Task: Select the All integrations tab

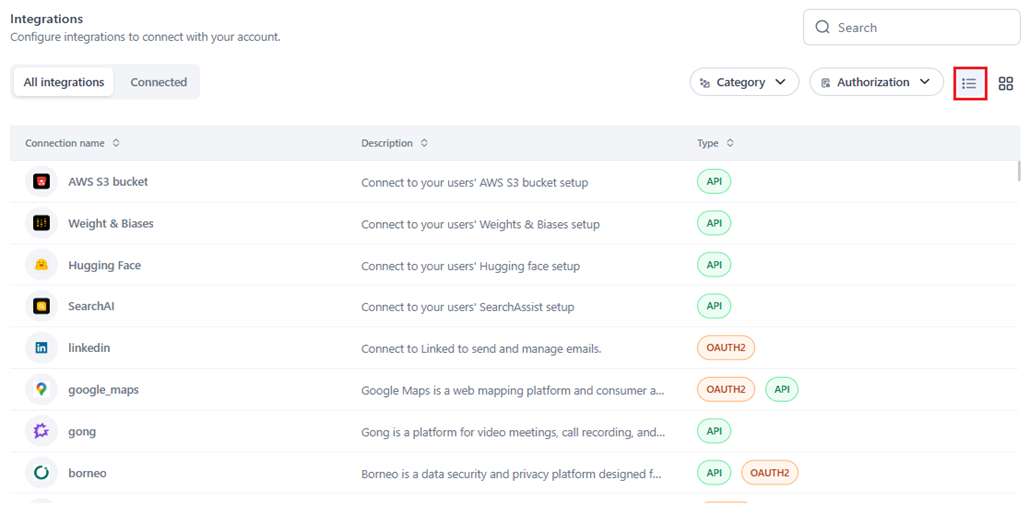Action: 64,82
